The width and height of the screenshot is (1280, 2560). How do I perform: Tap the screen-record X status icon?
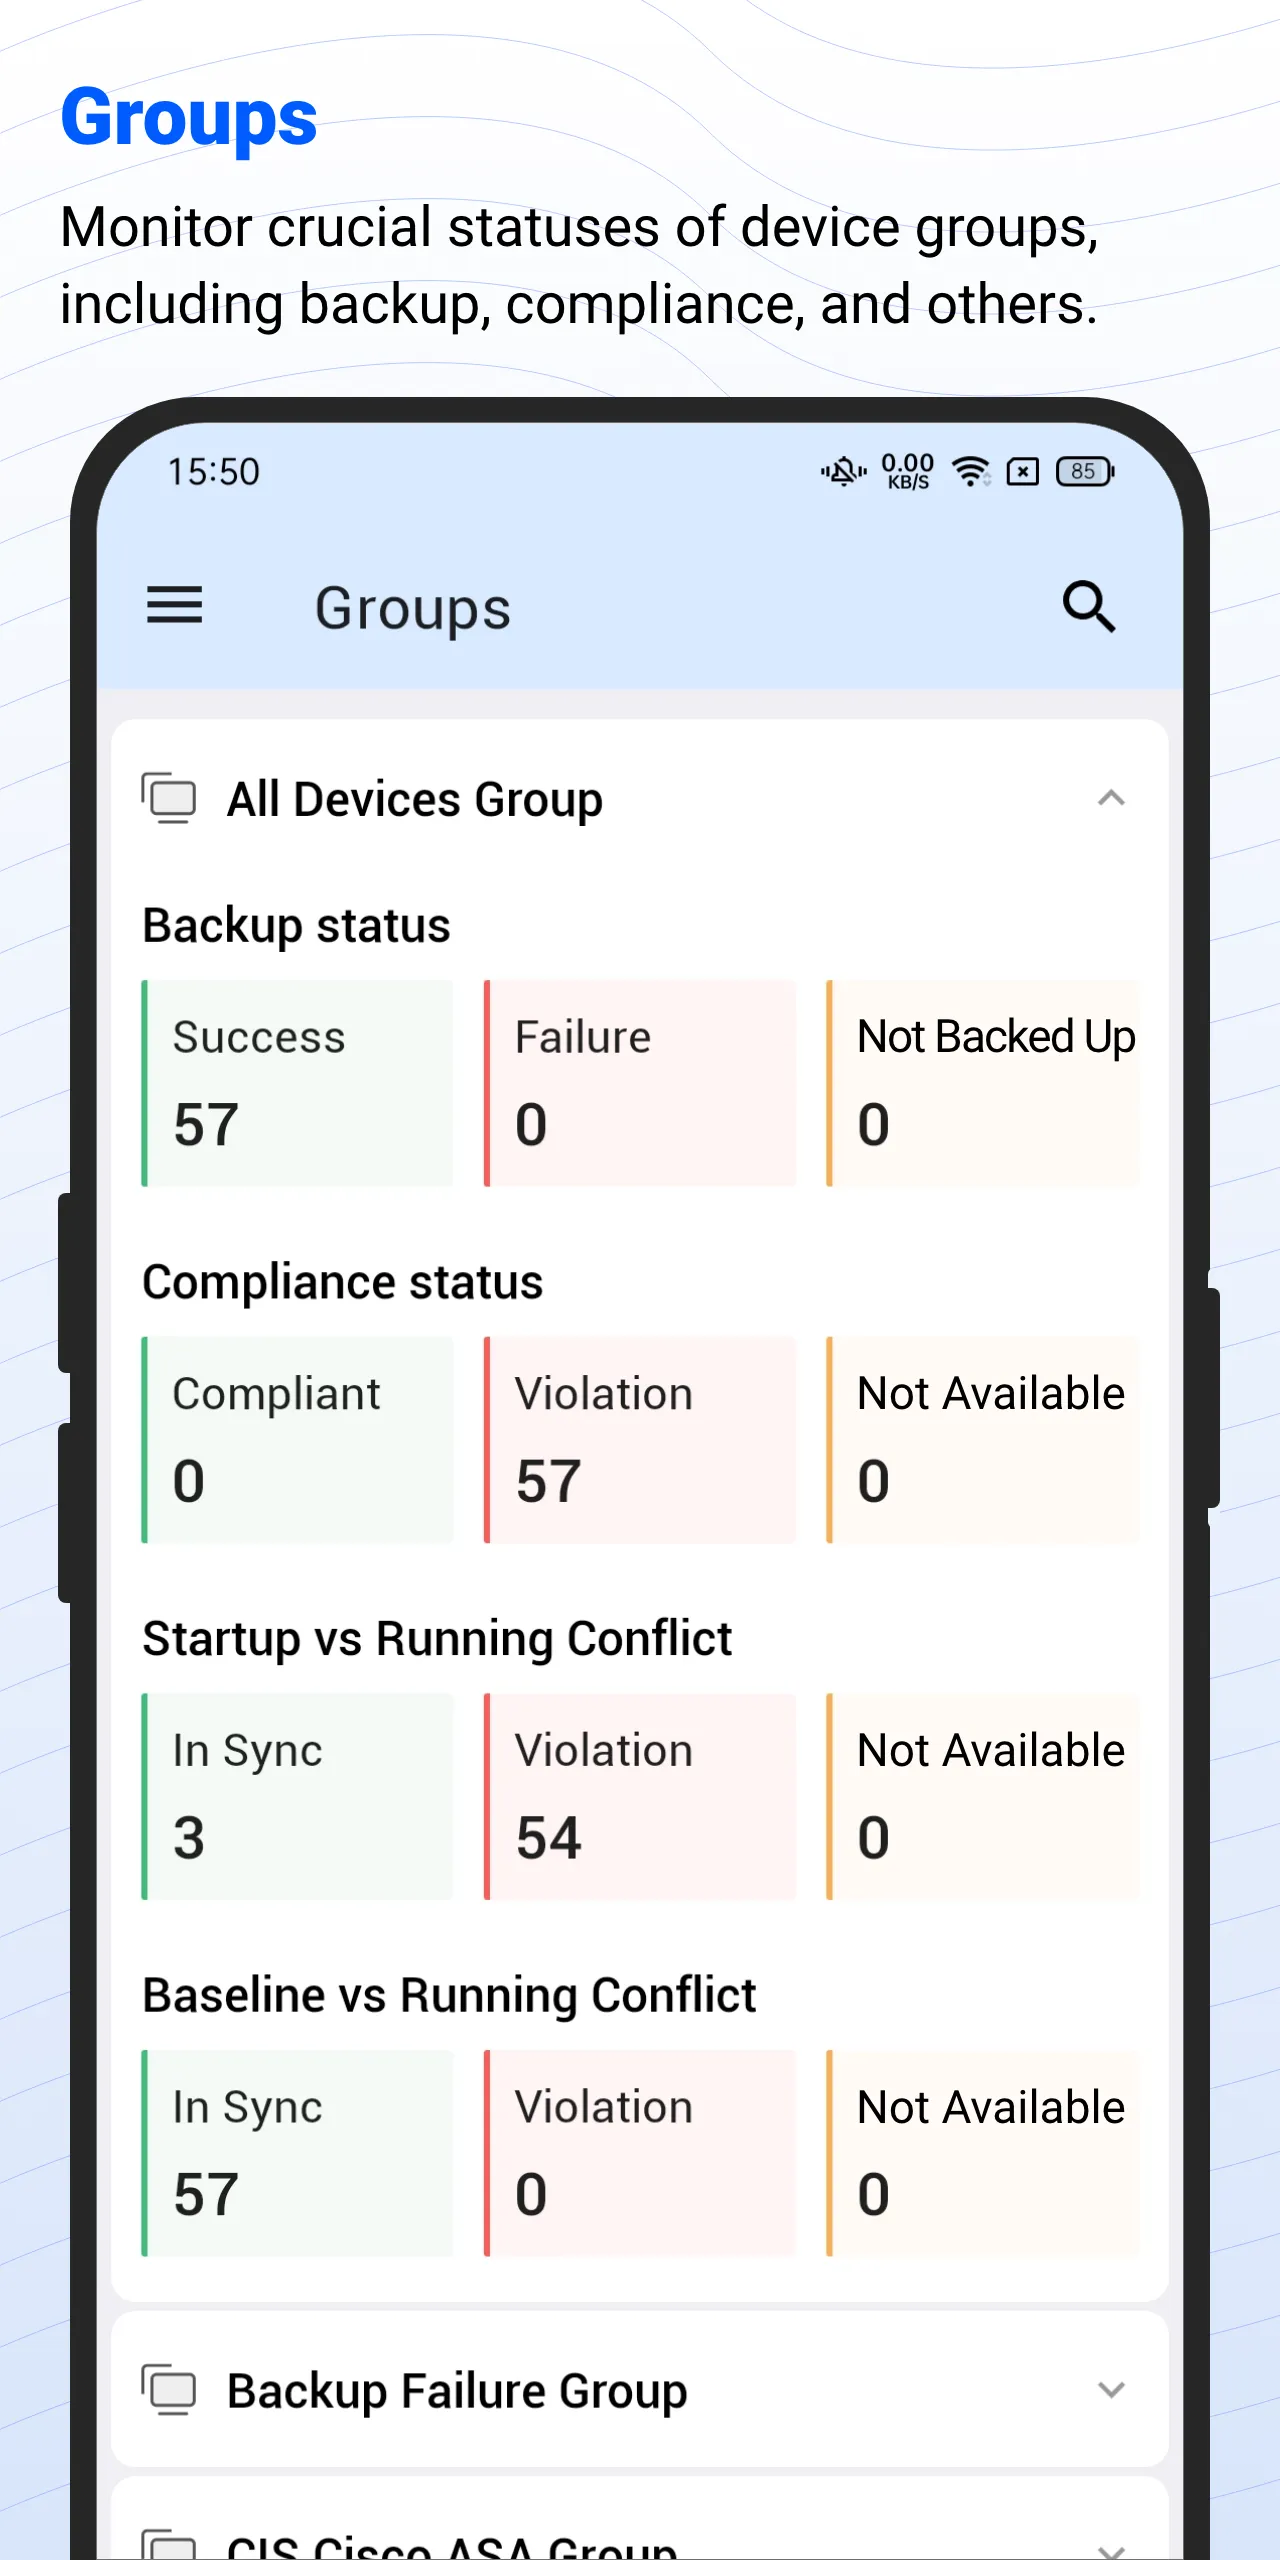pyautogui.click(x=1022, y=471)
